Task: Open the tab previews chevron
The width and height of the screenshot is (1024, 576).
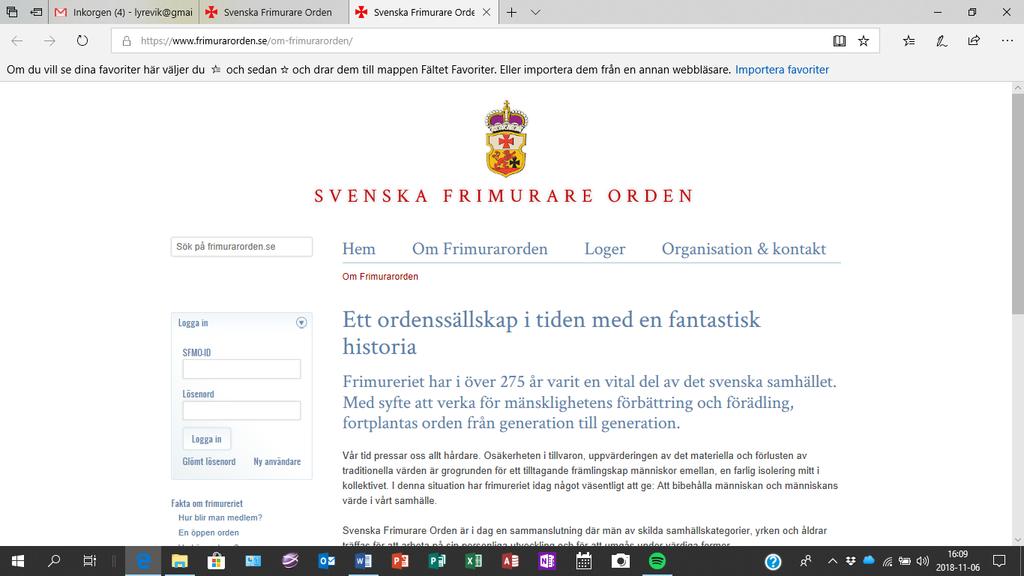Action: [536, 12]
